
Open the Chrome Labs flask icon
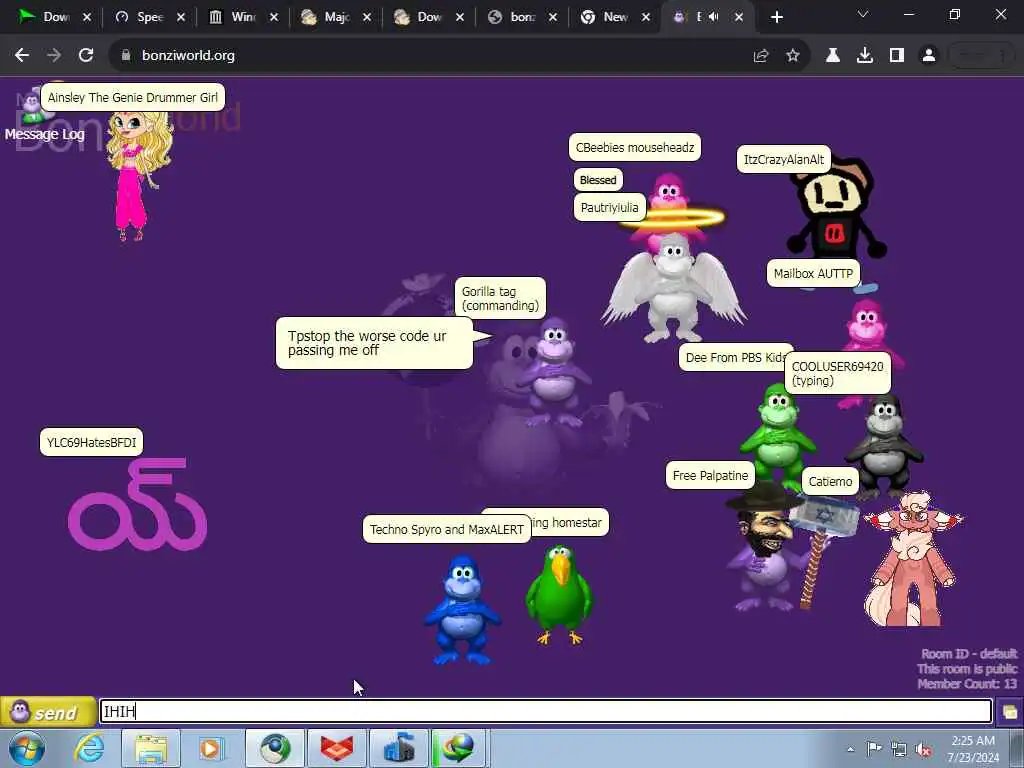(833, 56)
